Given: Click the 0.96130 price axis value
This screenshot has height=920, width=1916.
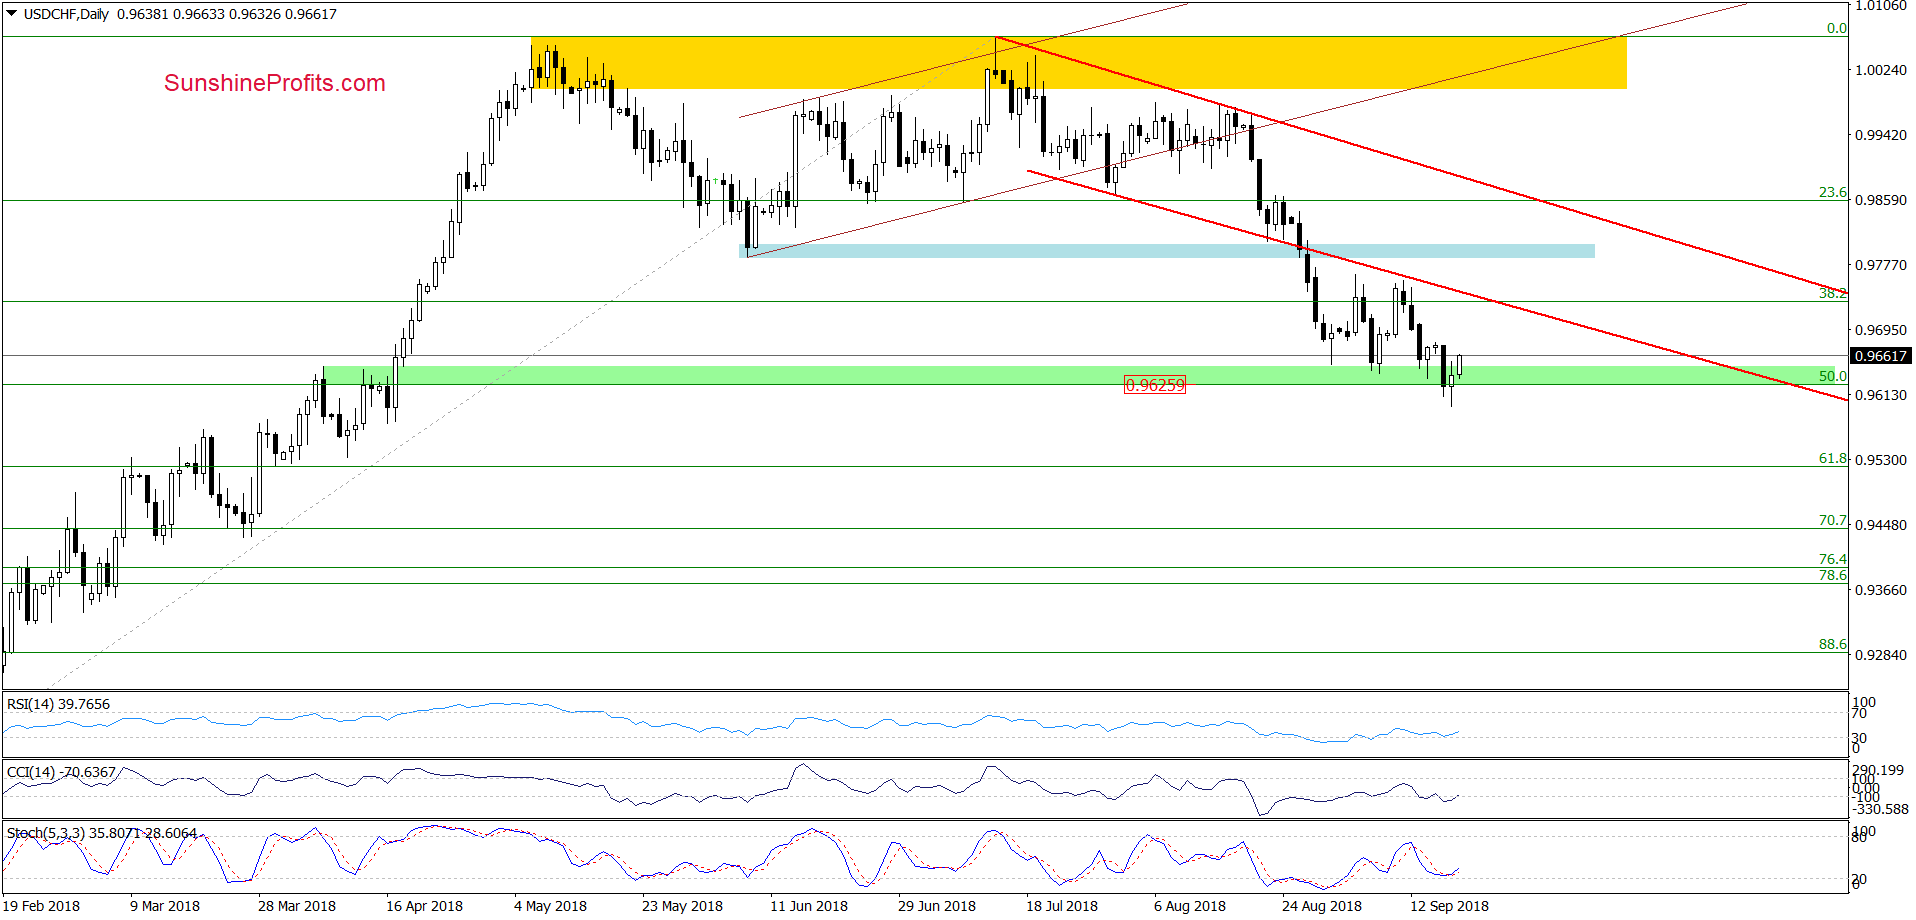Looking at the screenshot, I should pyautogui.click(x=1880, y=395).
